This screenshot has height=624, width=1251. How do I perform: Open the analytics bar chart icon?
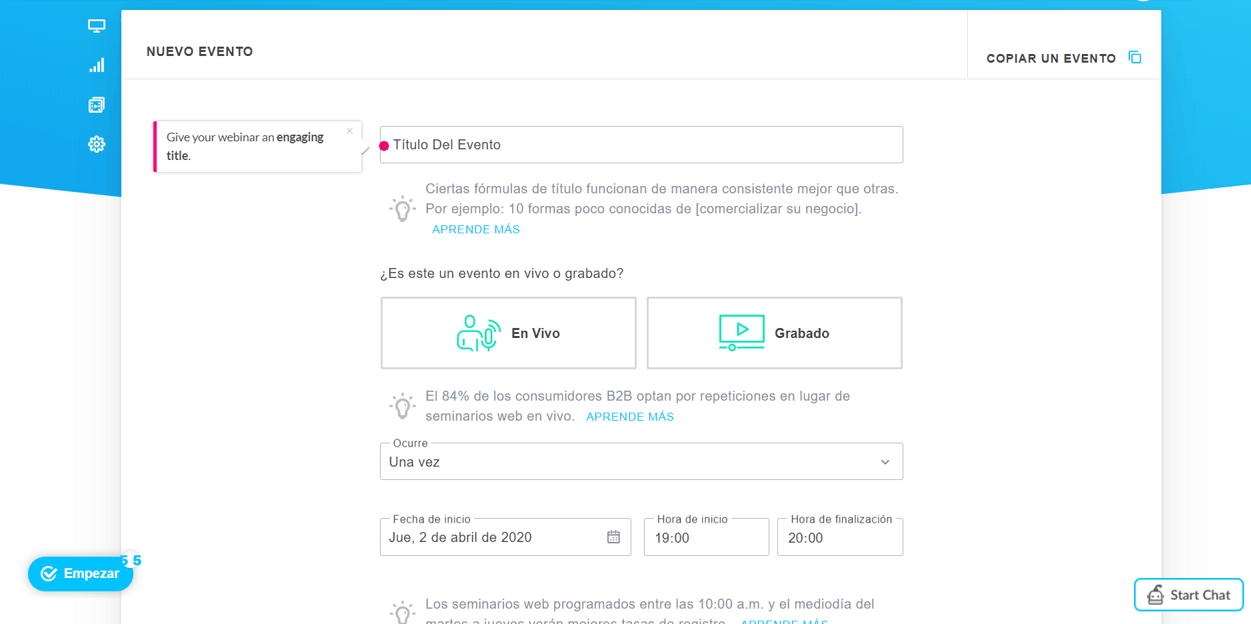click(x=96, y=65)
